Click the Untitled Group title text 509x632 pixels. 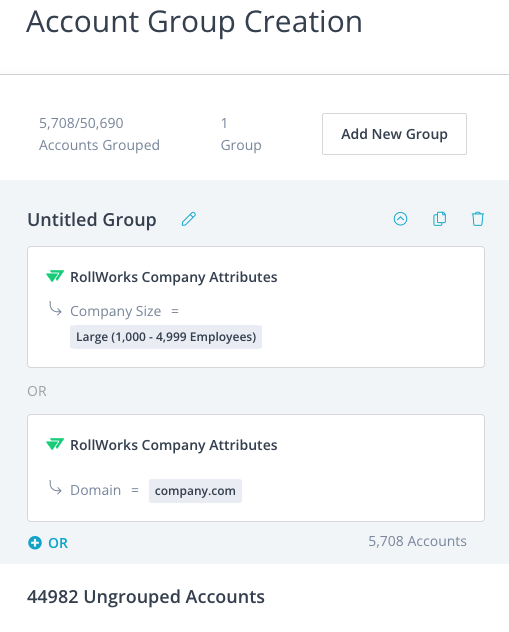(92, 220)
